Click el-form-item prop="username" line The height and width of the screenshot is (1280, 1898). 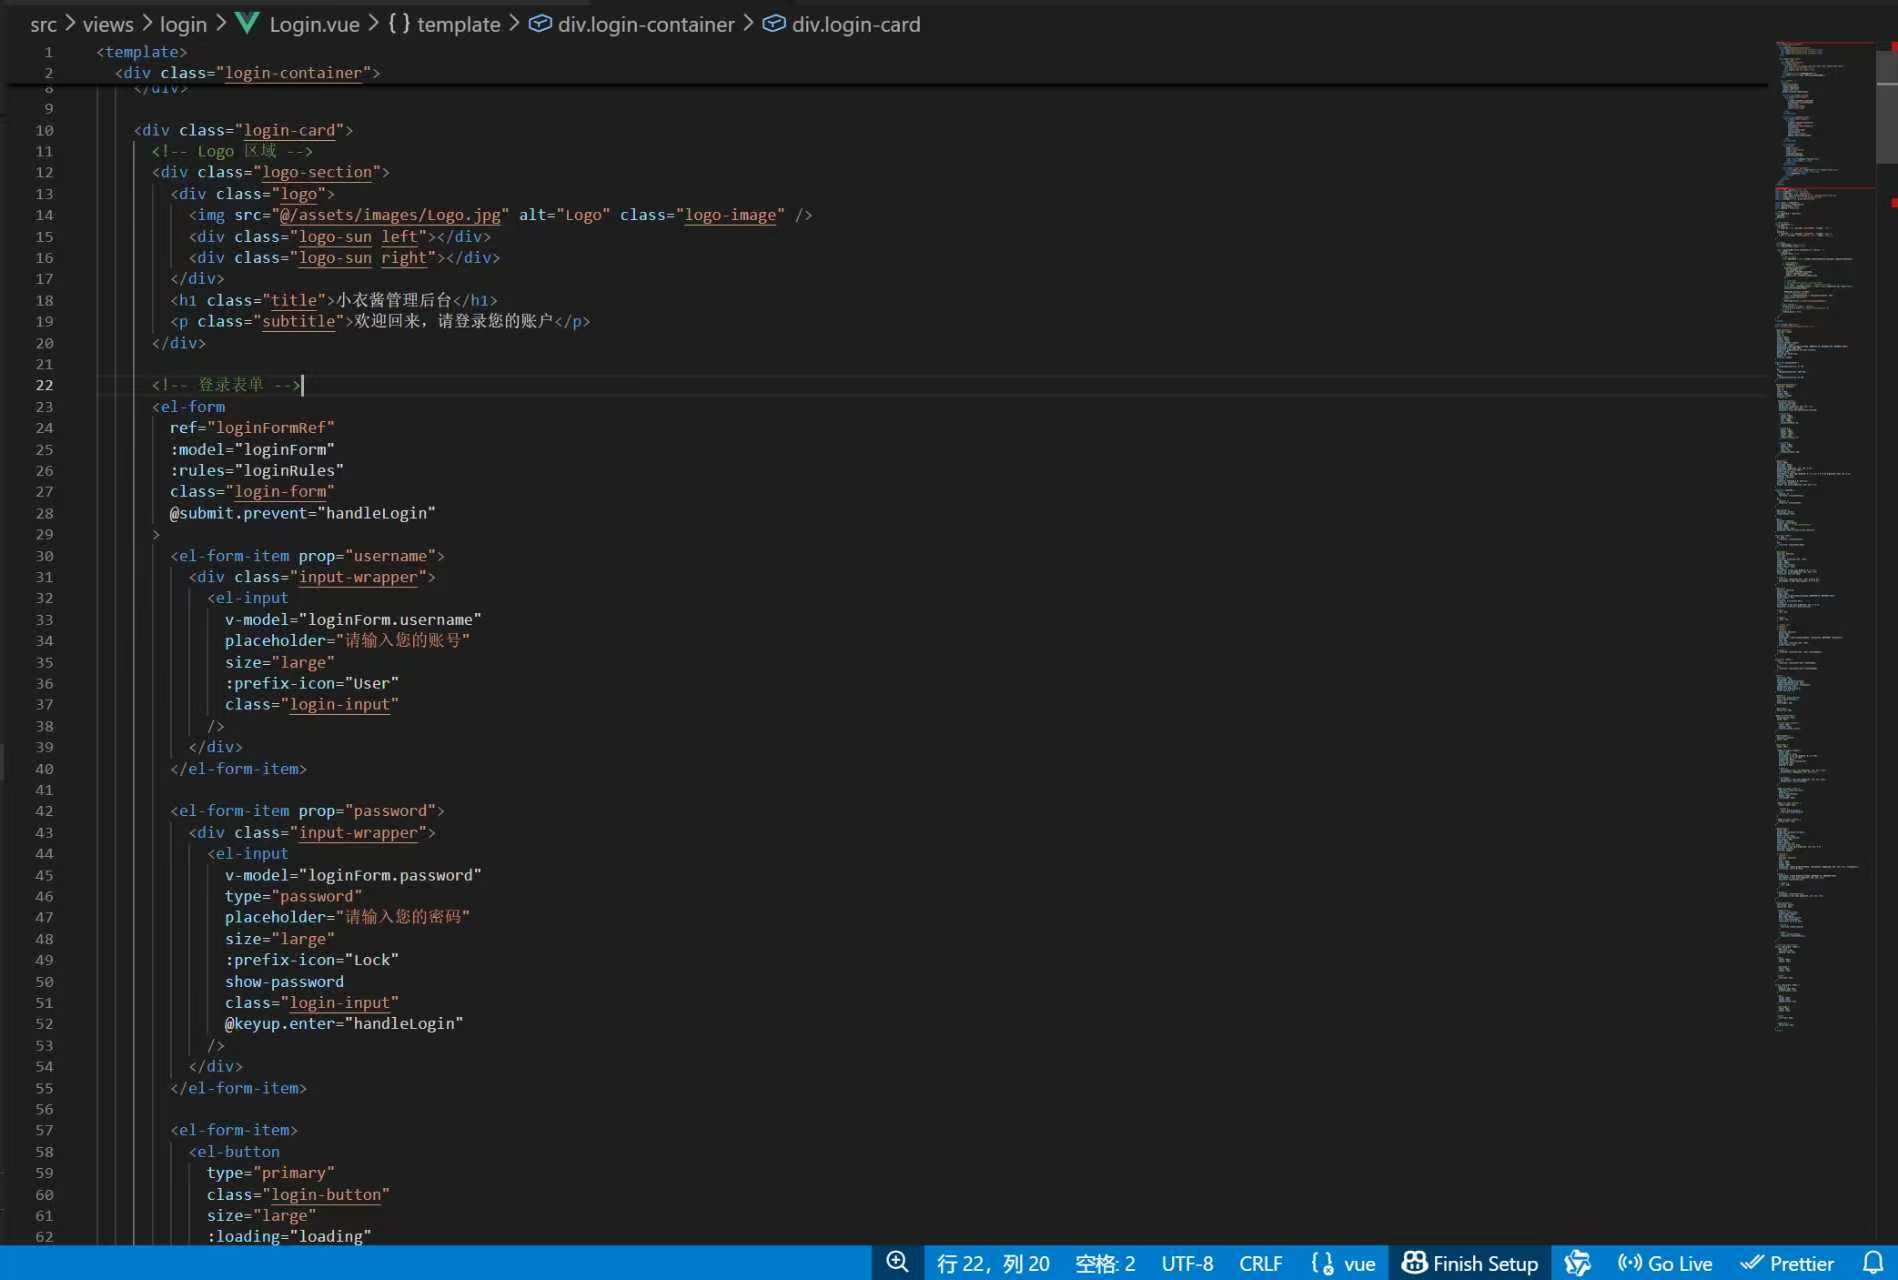pos(307,556)
